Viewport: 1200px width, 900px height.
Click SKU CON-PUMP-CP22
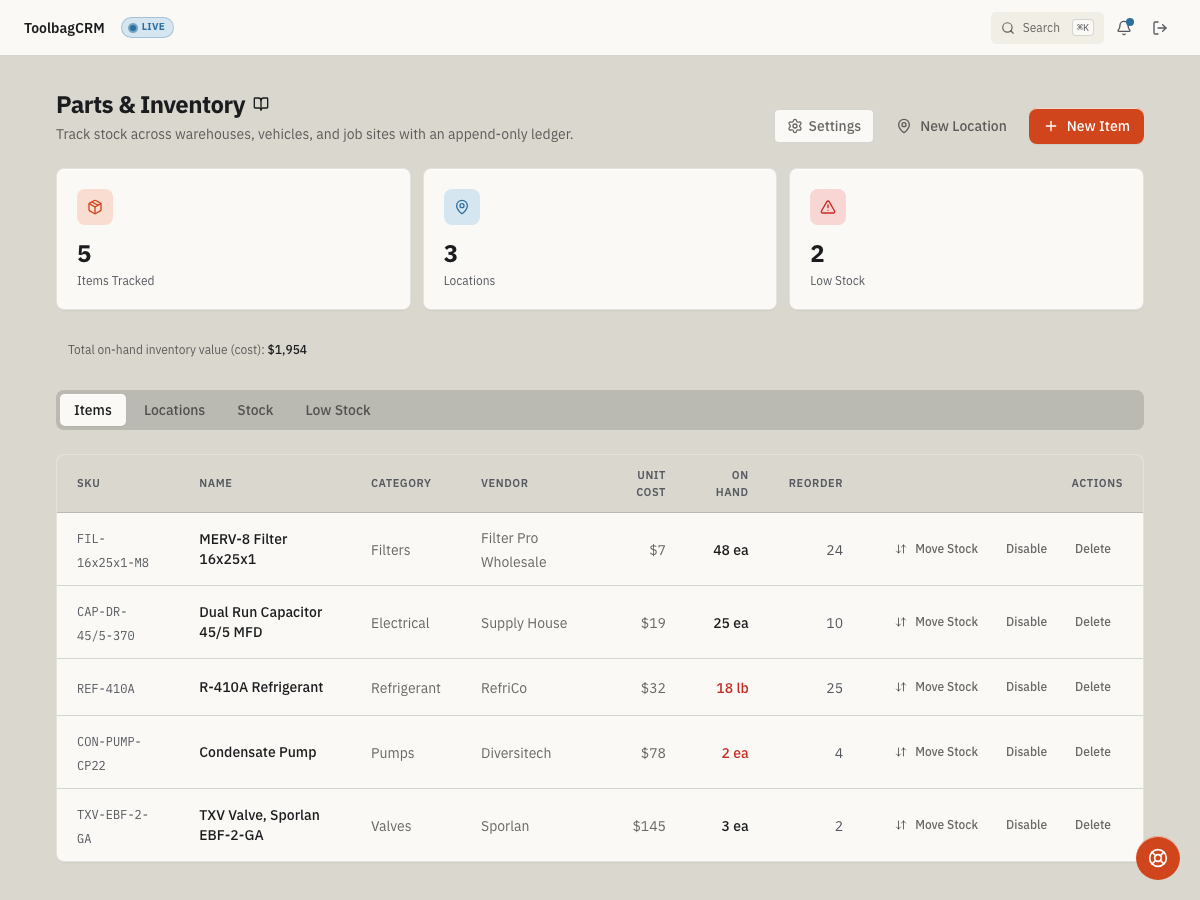109,753
